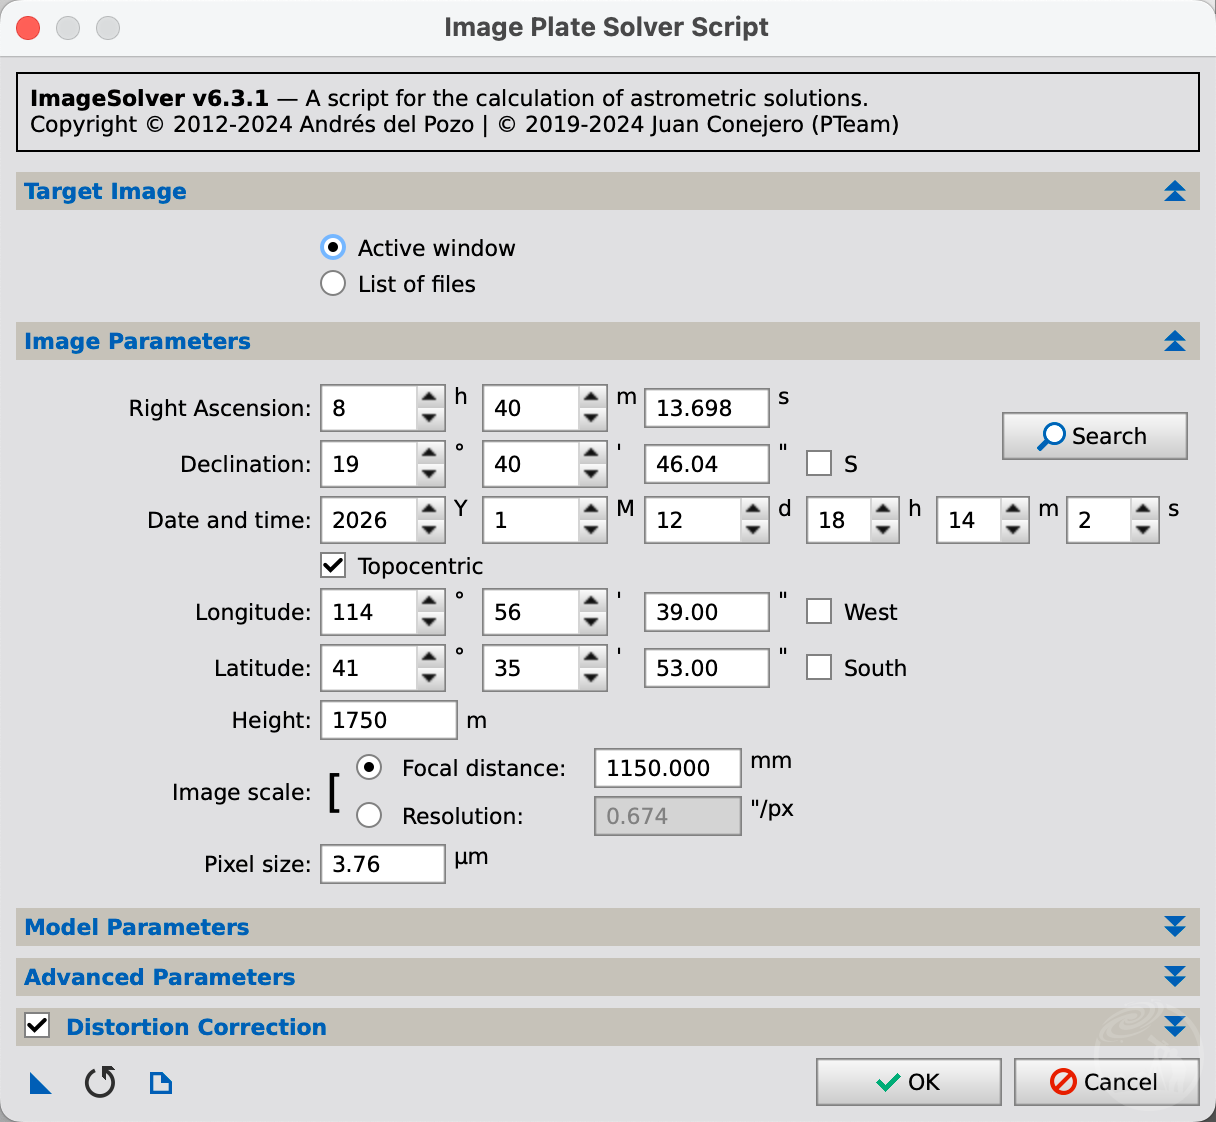The height and width of the screenshot is (1122, 1216).
Task: Collapse the Target Image section arrow
Action: [1174, 192]
